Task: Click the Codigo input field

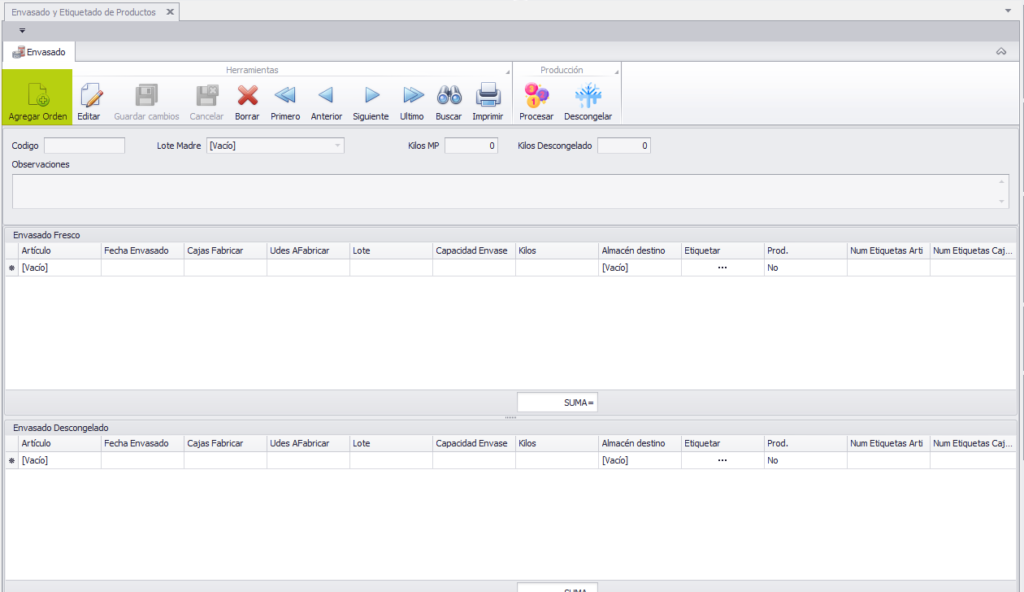Action: click(84, 146)
